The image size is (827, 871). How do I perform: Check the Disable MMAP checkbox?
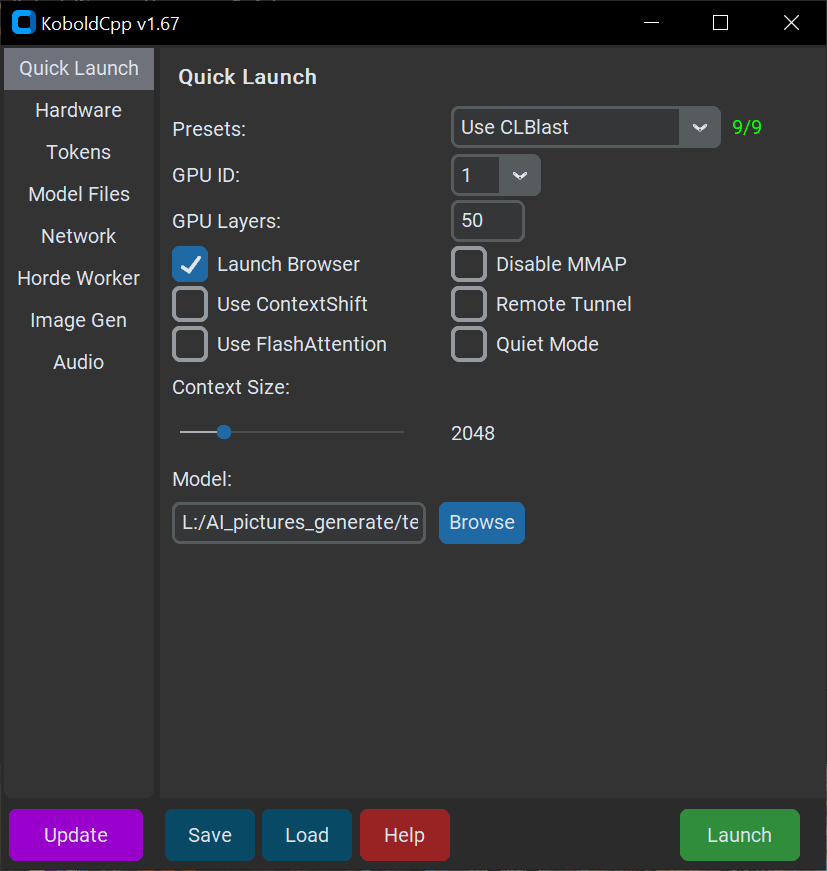469,264
